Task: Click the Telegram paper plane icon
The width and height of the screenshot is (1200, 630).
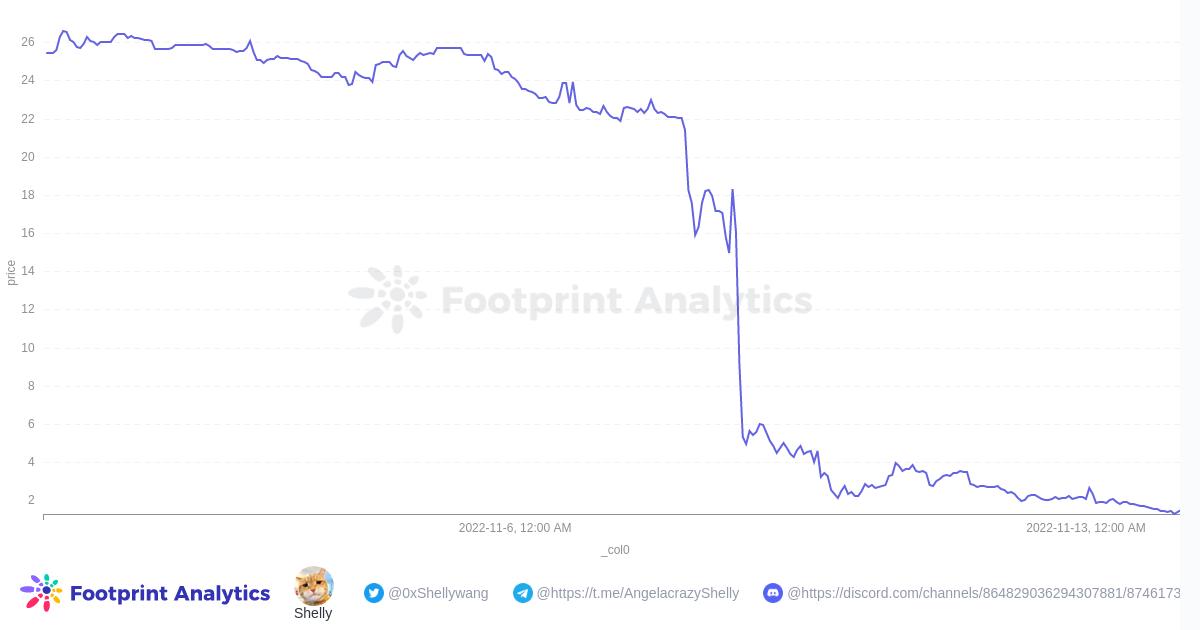Action: (x=523, y=593)
